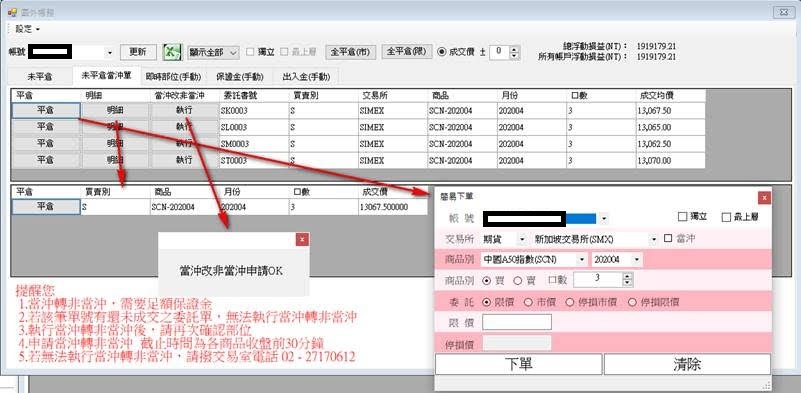Open the 帳號 dropdown in order dialog
This screenshot has width=801, height=393.
tap(604, 219)
